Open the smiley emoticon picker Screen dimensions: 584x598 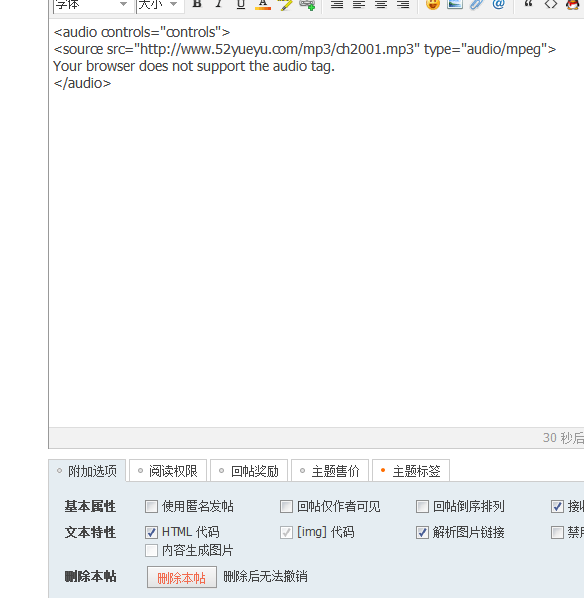point(433,4)
